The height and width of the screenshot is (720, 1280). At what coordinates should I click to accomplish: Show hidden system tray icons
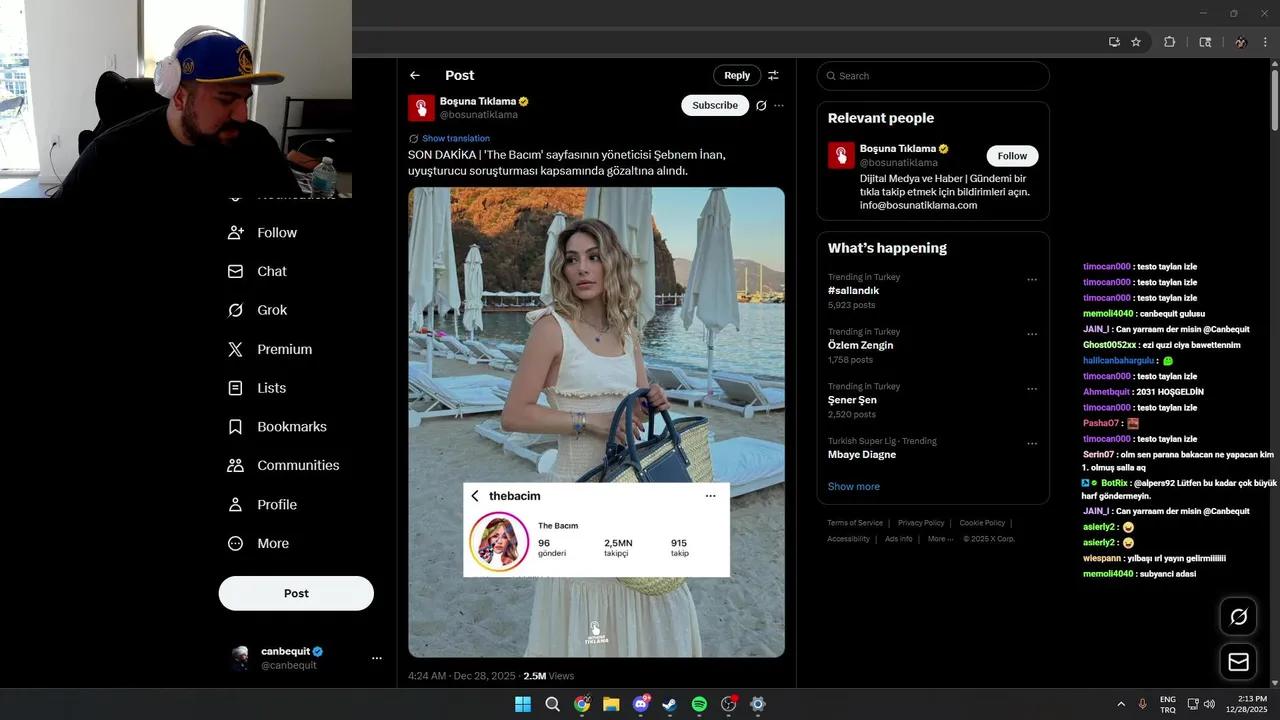[1121, 704]
